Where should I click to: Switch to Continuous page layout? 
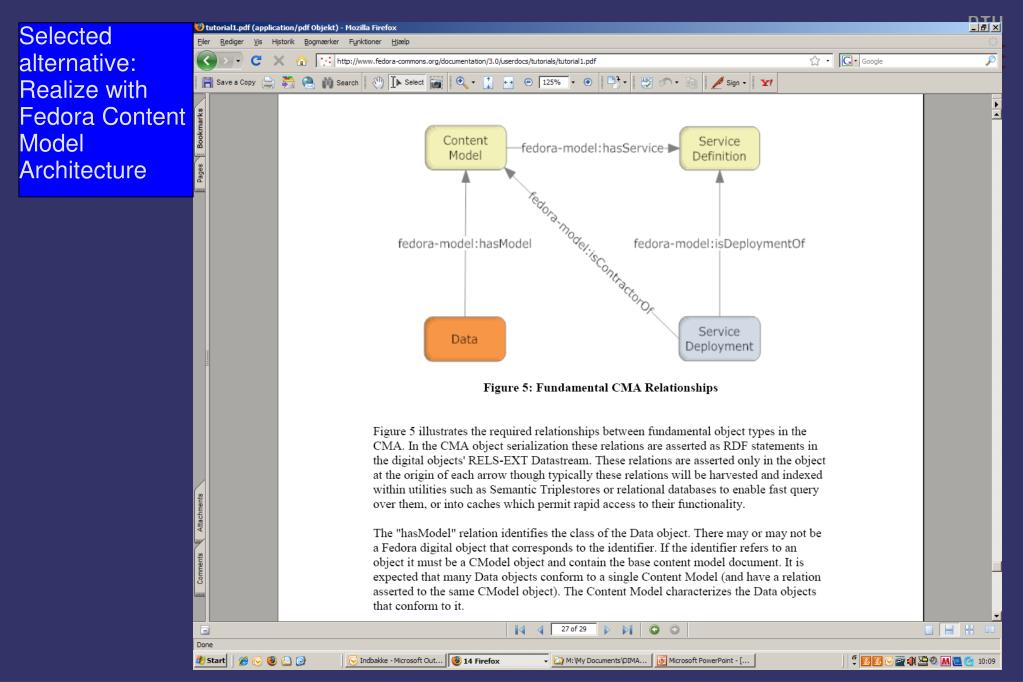coord(949,630)
